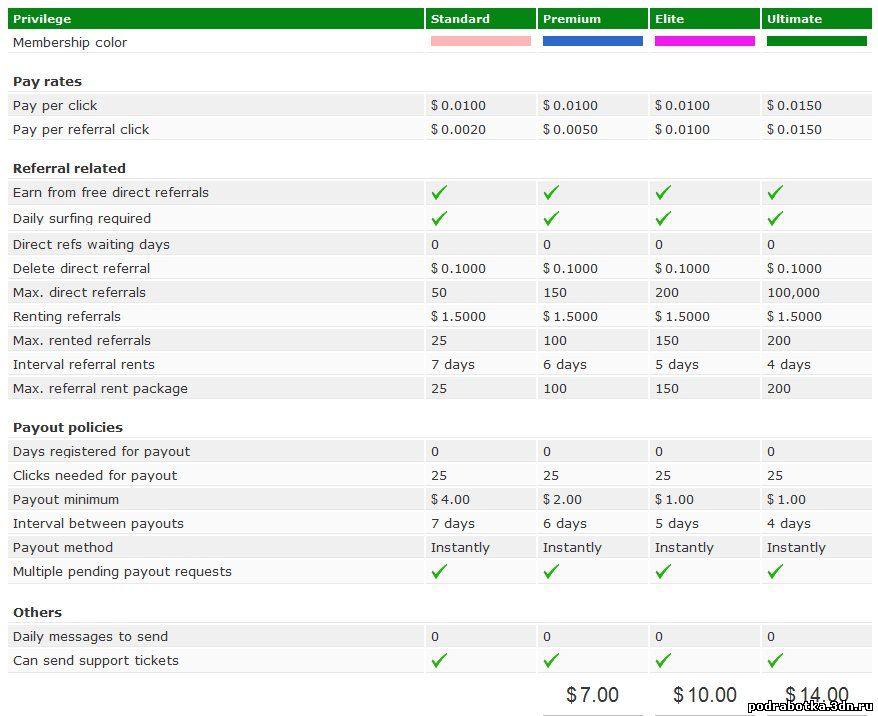This screenshot has width=878, height=716.
Task: Click the Privilege column header
Action: (42, 19)
